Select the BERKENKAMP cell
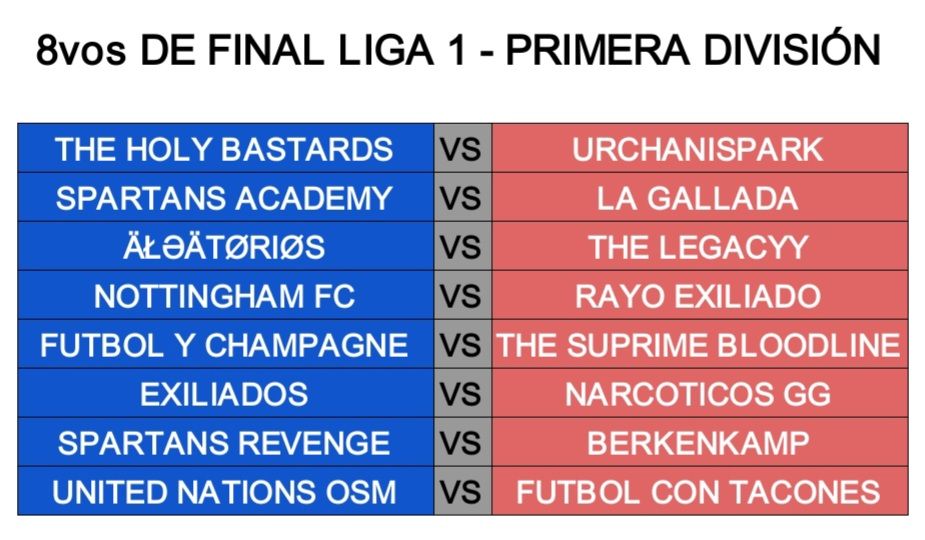Screen dimensions: 925x540 pyautogui.click(x=700, y=442)
